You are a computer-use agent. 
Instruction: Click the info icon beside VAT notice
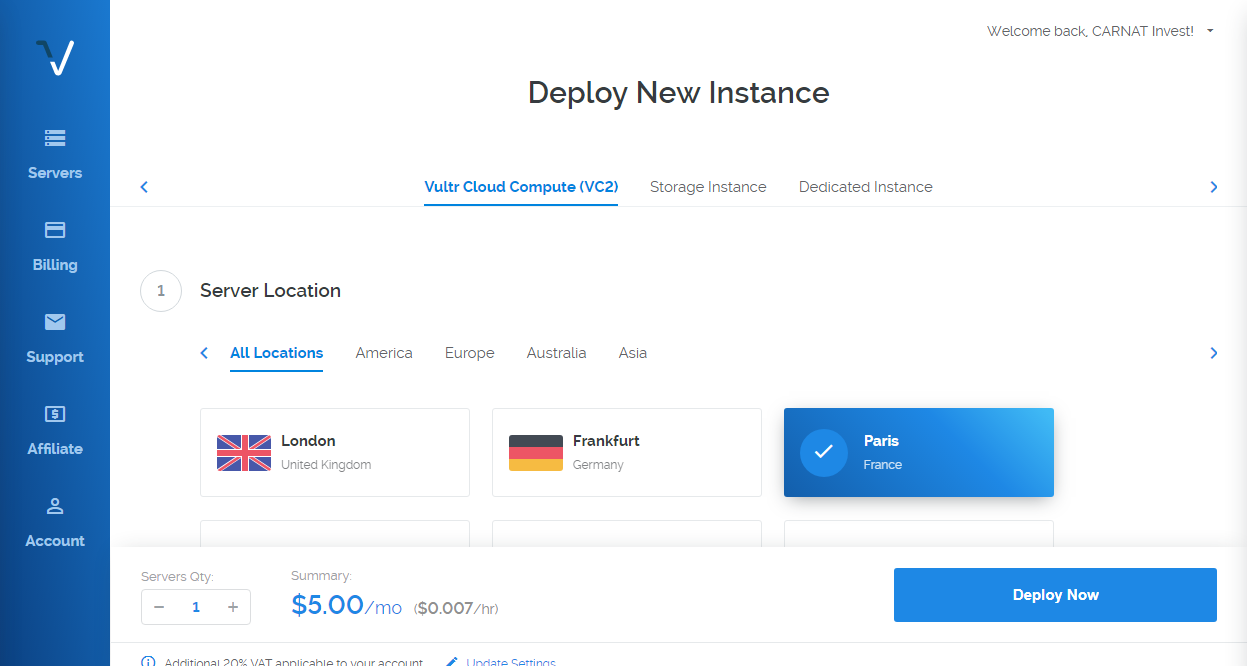pyautogui.click(x=148, y=662)
